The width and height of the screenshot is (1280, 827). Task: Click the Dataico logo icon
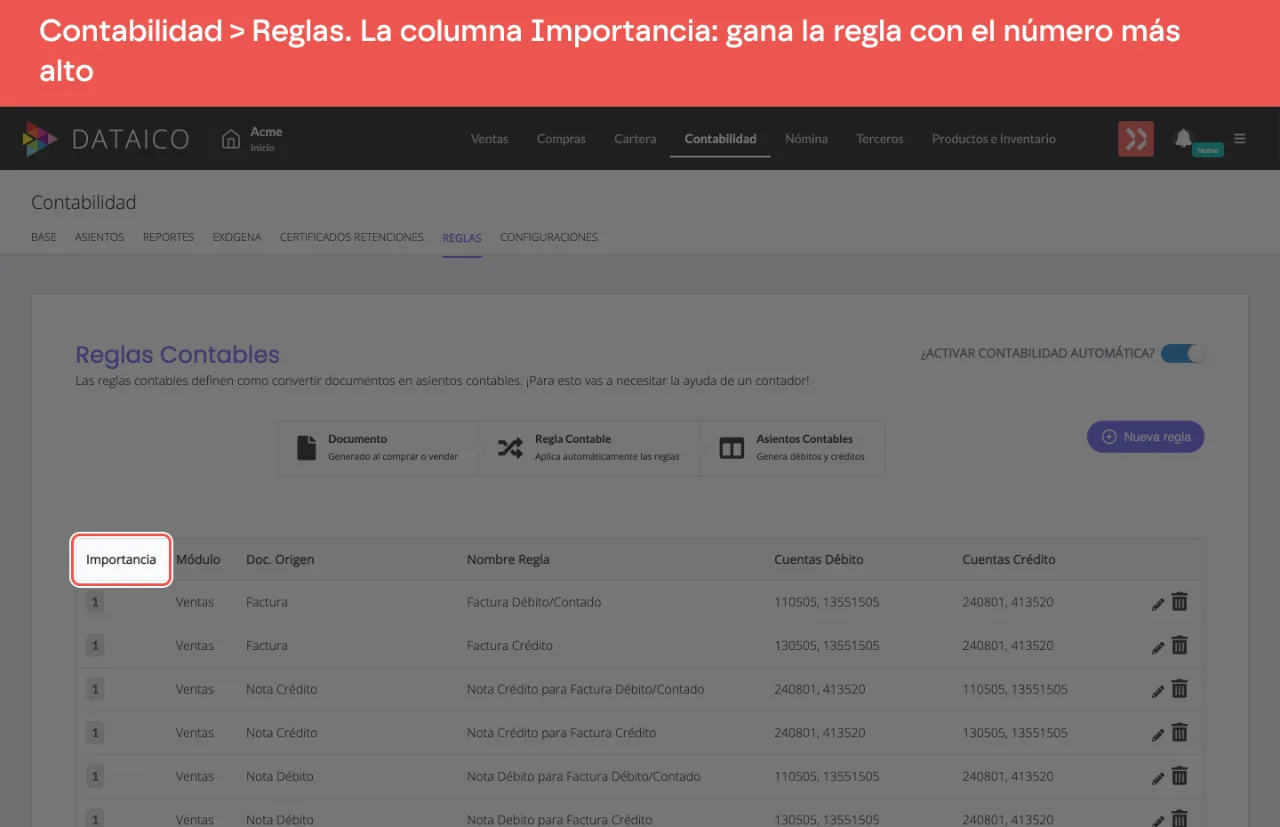40,139
